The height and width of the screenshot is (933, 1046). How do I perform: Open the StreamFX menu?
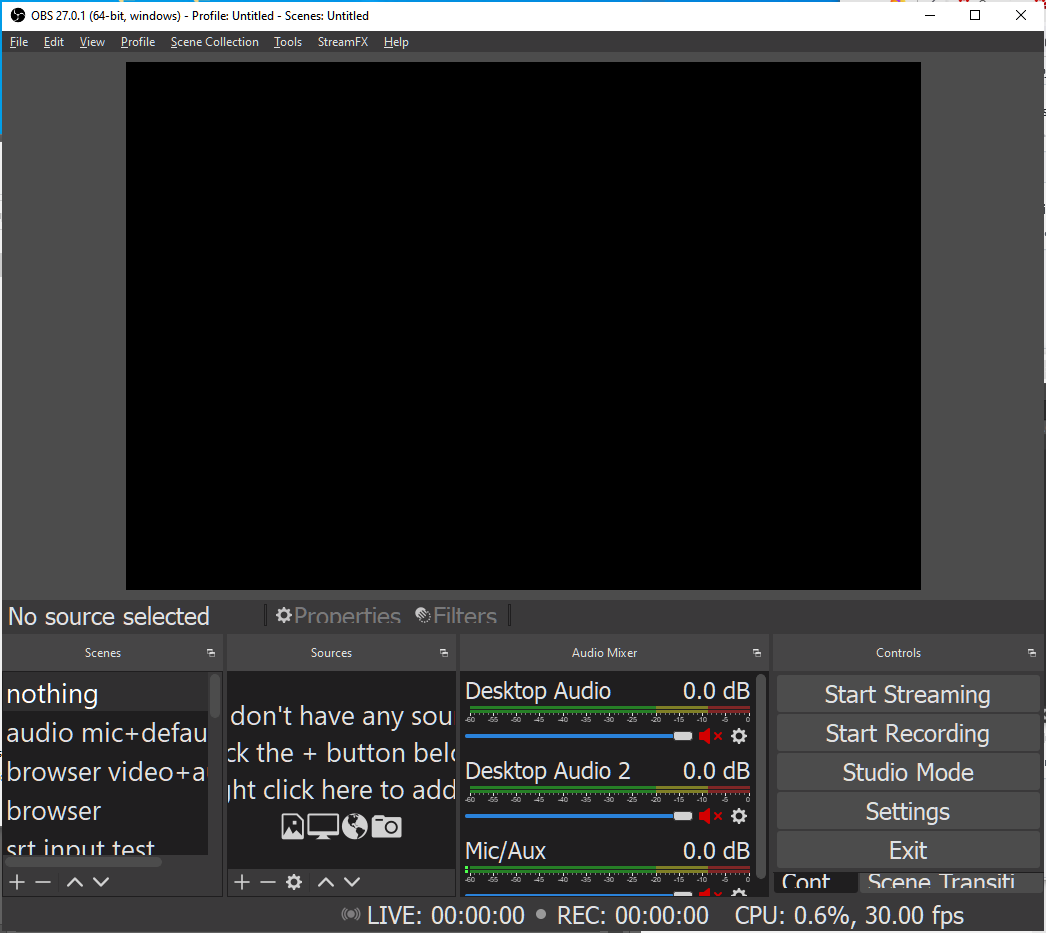(x=342, y=42)
